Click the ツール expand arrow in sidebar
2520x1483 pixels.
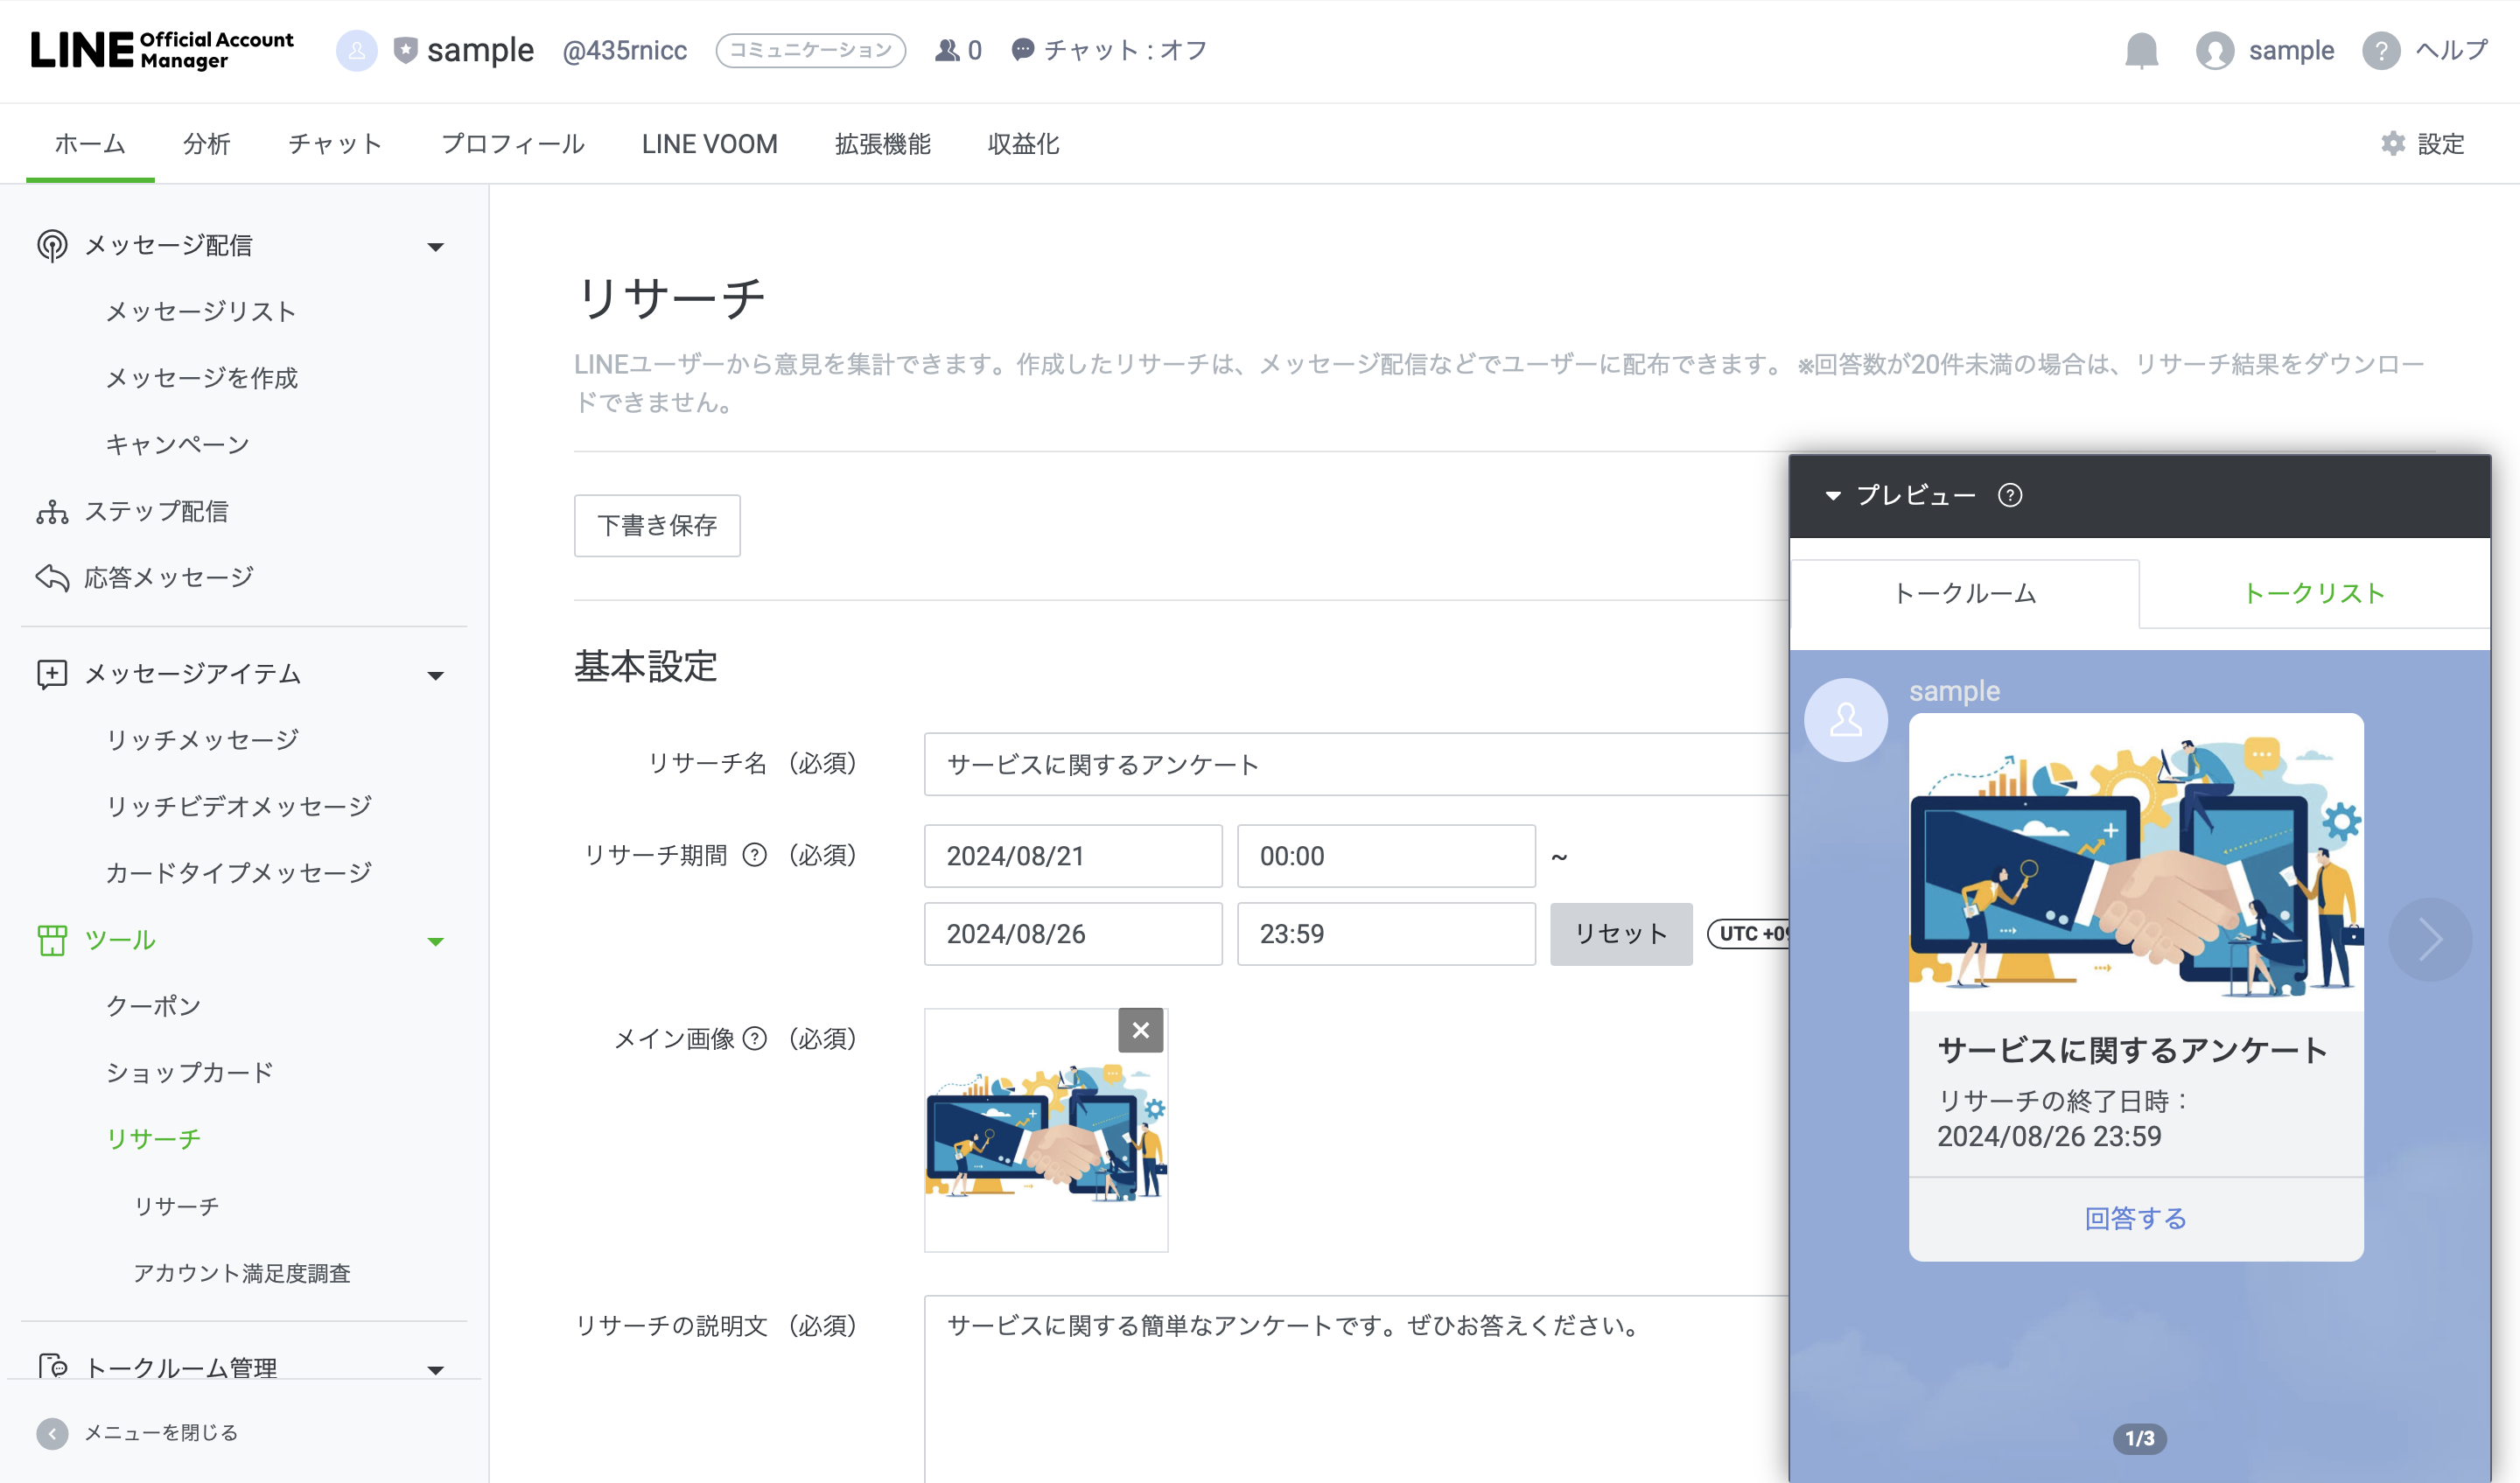pyautogui.click(x=437, y=940)
